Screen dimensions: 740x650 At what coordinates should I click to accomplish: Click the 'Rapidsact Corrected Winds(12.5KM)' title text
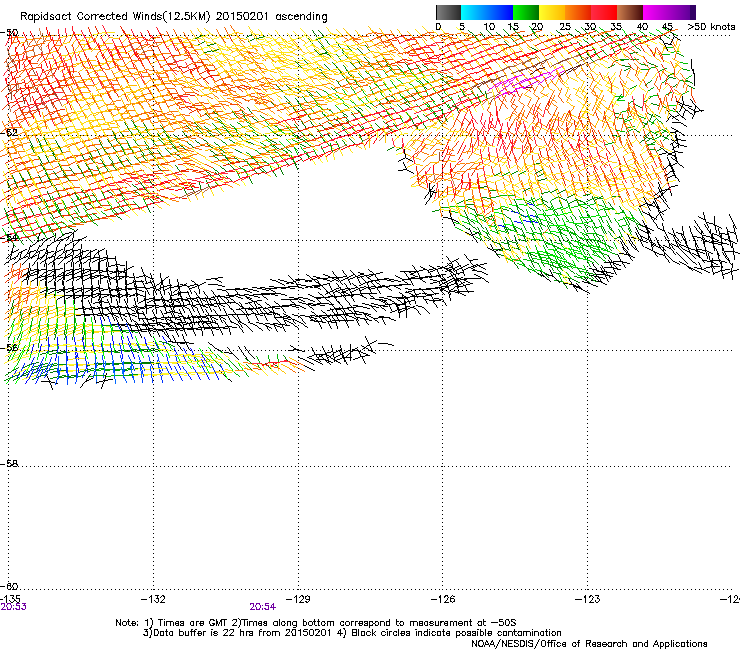click(x=115, y=17)
